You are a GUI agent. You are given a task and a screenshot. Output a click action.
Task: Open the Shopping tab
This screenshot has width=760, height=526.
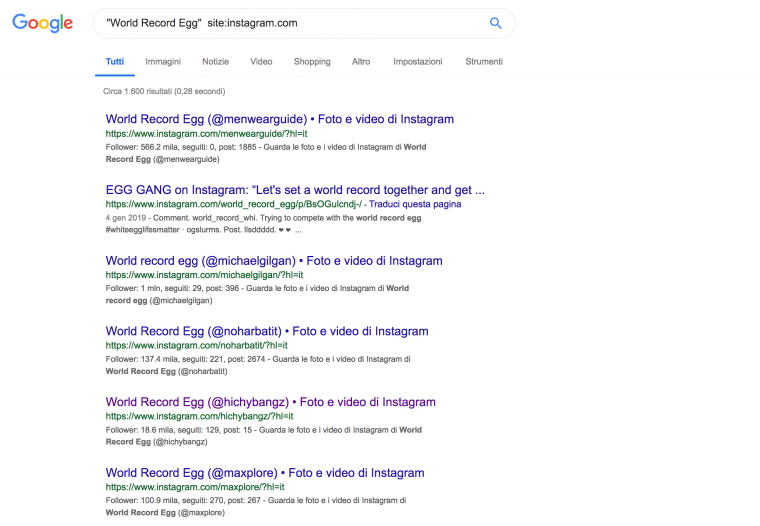(312, 62)
